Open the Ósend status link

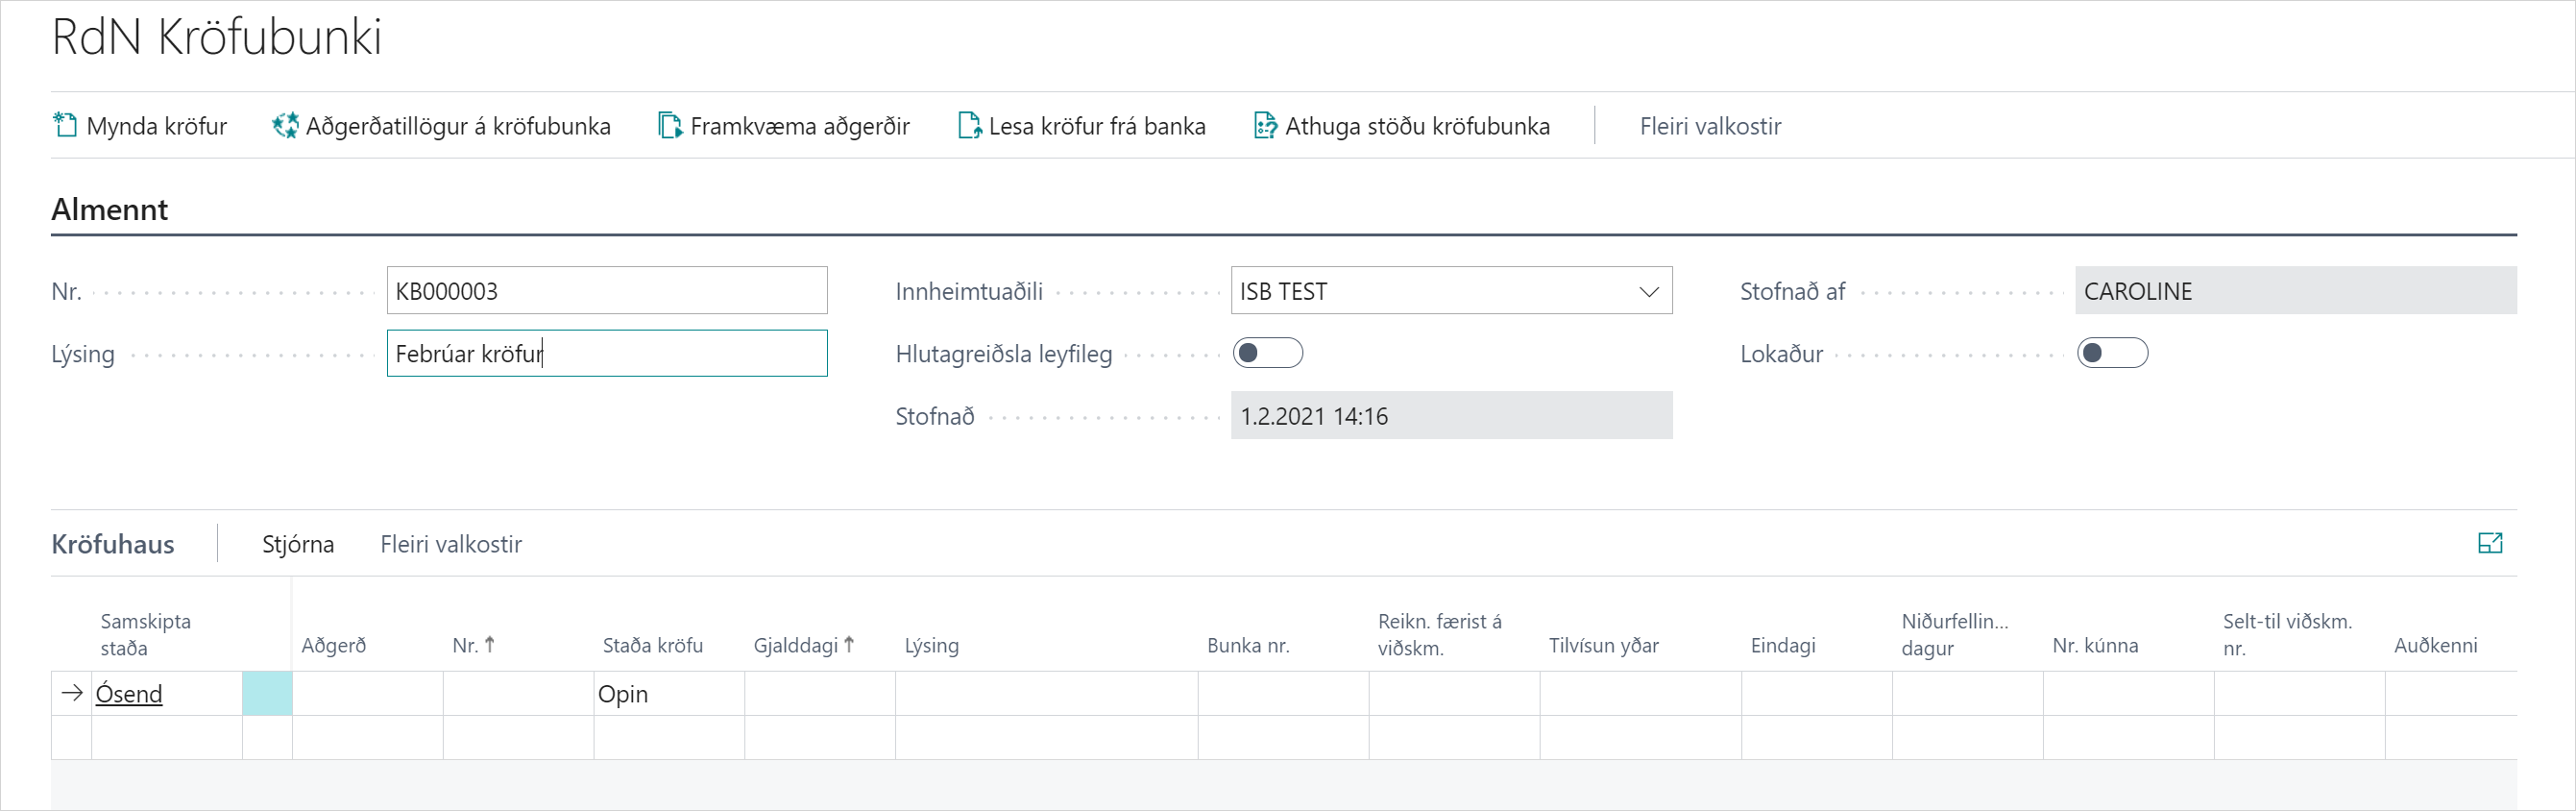click(129, 694)
